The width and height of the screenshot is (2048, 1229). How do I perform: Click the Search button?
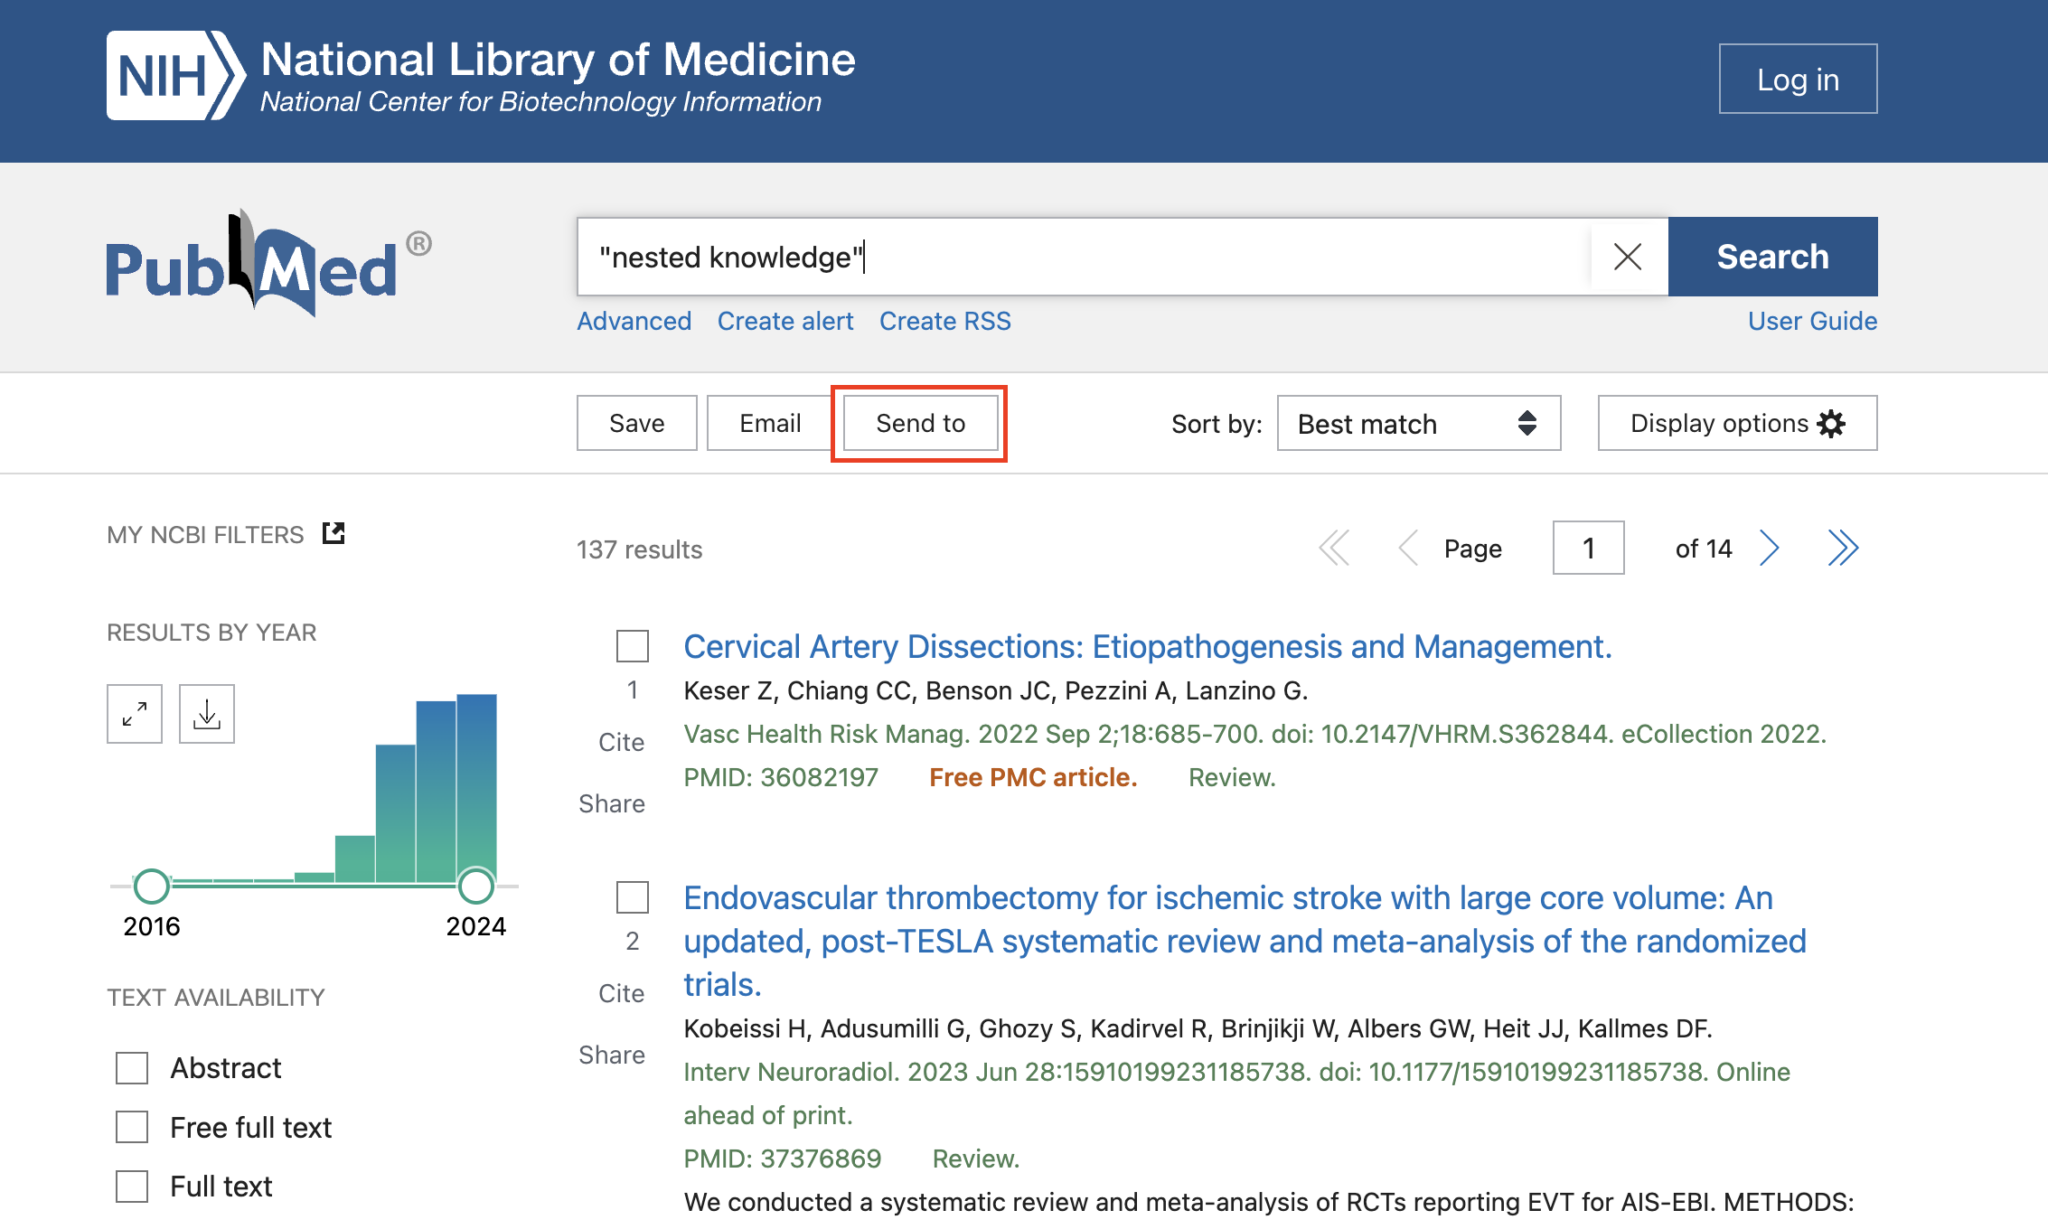coord(1772,257)
